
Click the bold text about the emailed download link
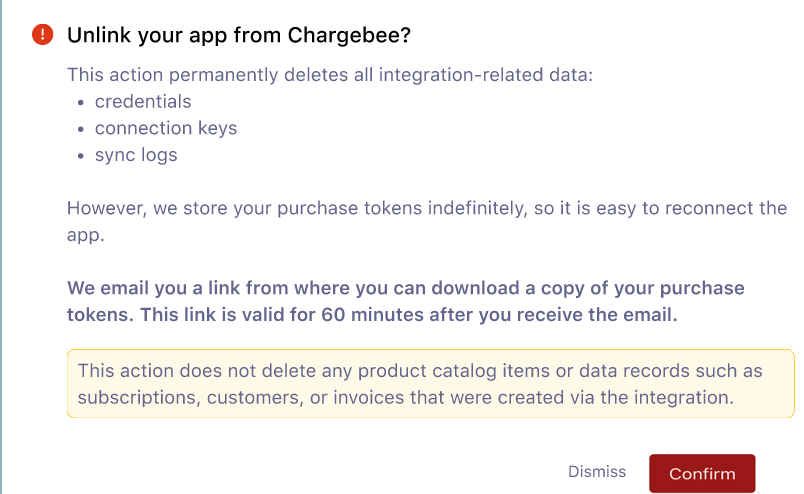click(405, 302)
